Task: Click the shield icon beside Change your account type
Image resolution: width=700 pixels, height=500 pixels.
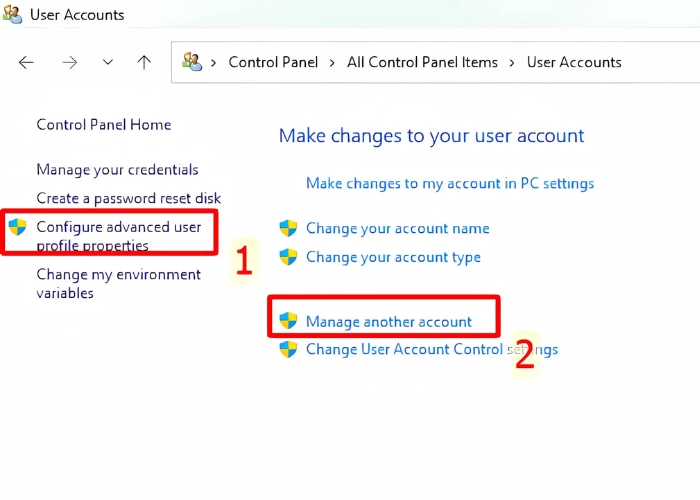Action: click(288, 257)
